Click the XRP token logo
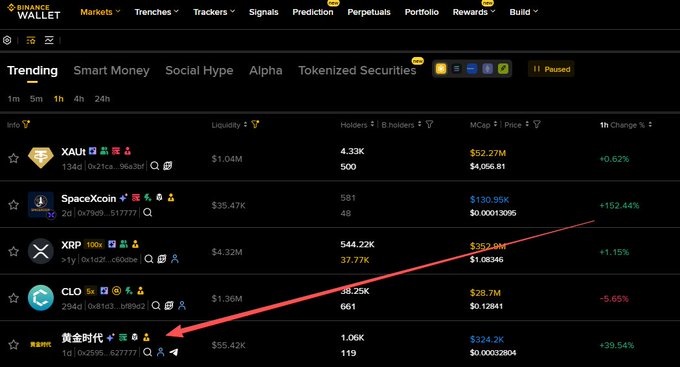Viewport: 680px width, 367px height. (41, 251)
